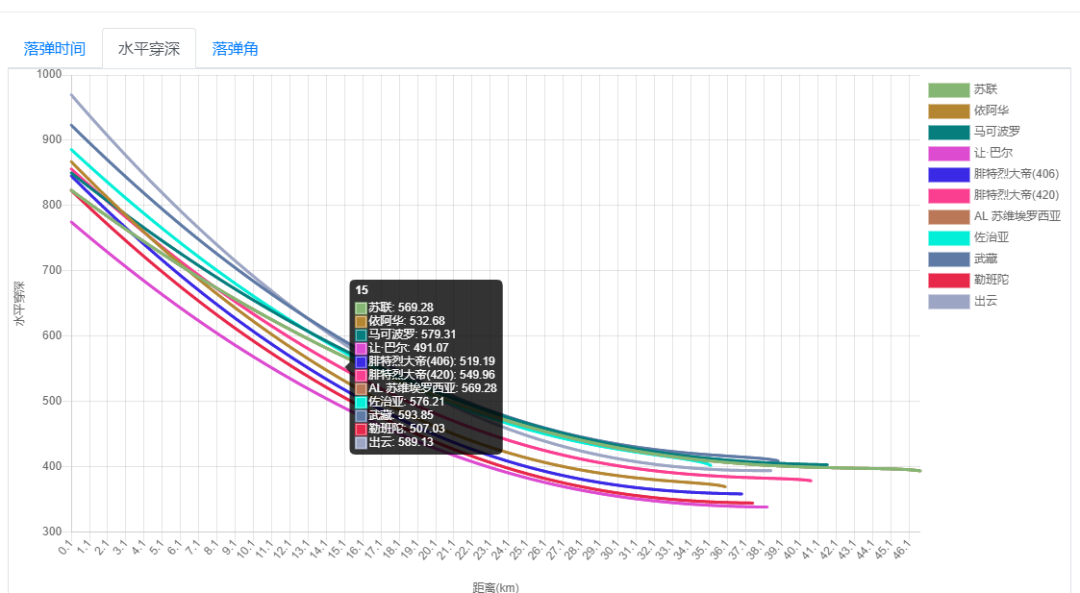Hide the 让·巴尔 series via its legend swatch

948,154
